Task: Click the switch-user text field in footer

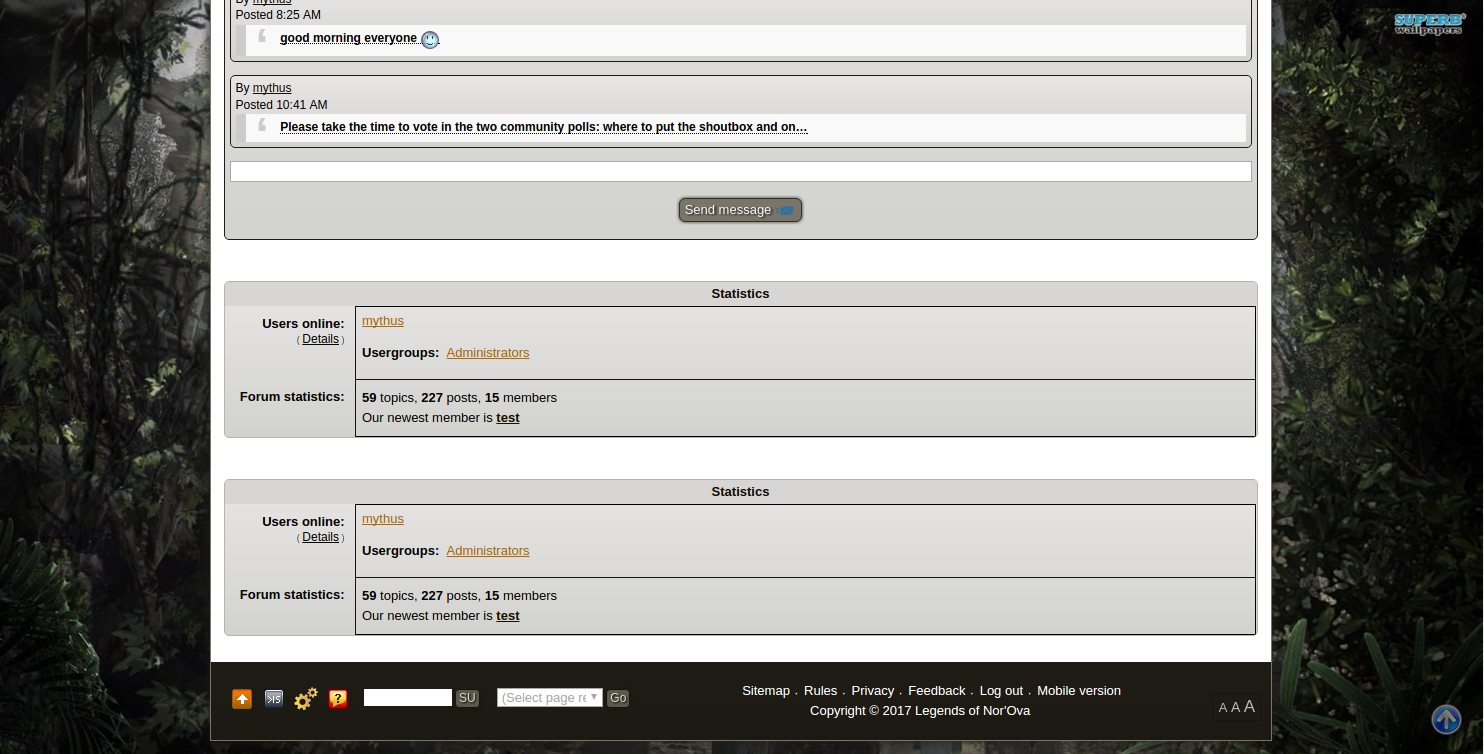Action: [x=408, y=698]
